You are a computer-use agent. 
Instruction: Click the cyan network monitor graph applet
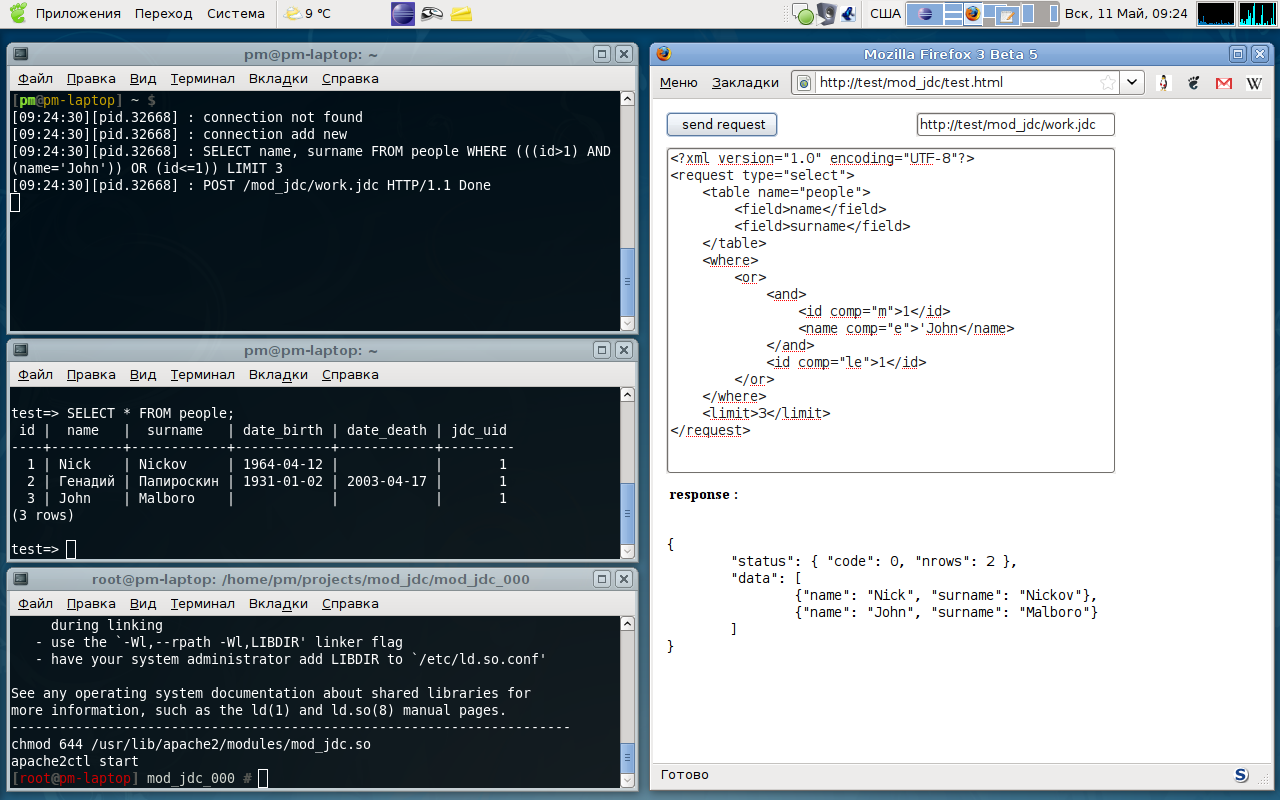(x=1257, y=13)
